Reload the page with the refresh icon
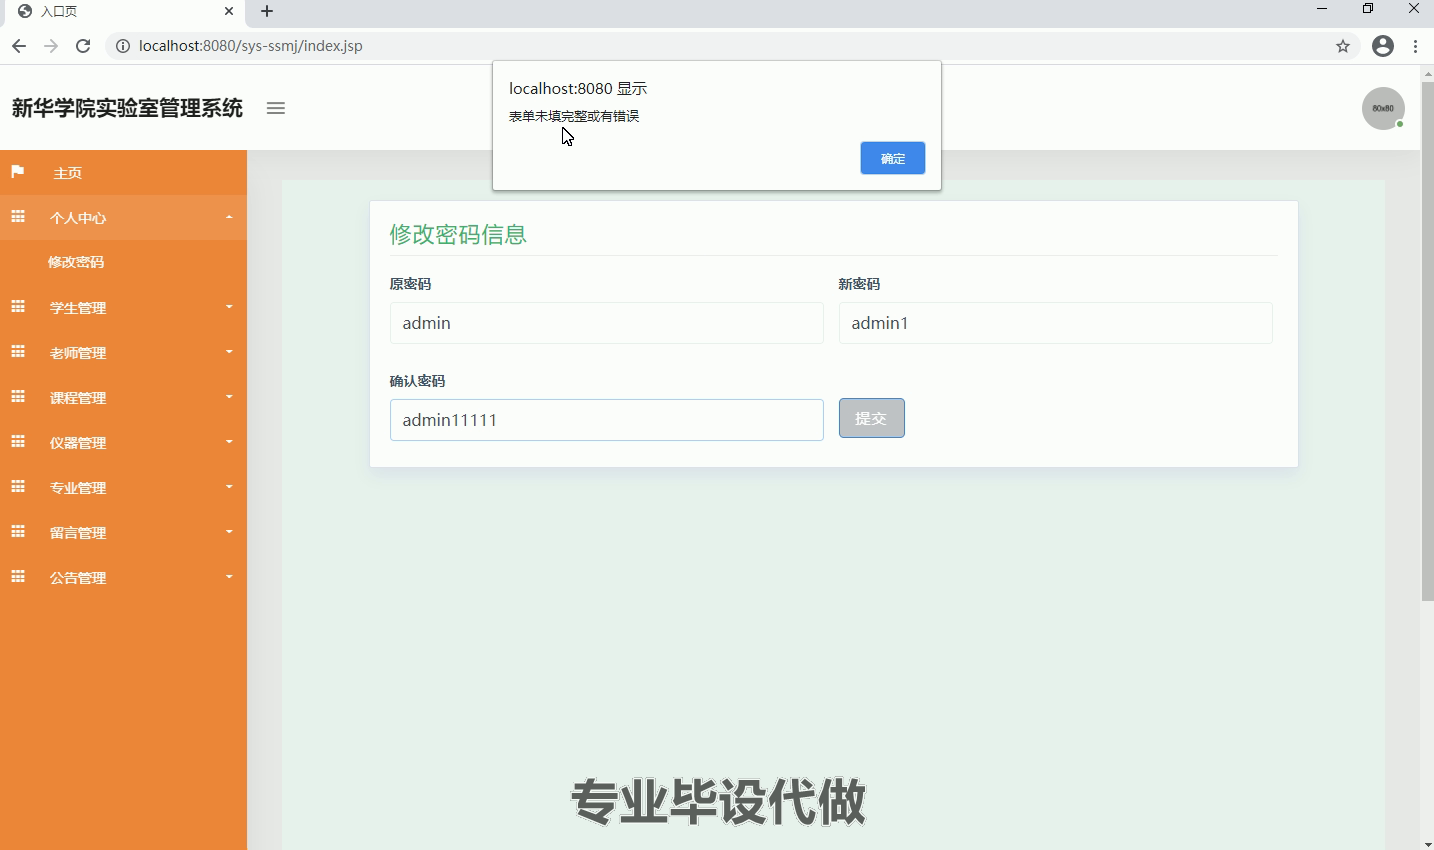Viewport: 1434px width, 850px height. 83,46
